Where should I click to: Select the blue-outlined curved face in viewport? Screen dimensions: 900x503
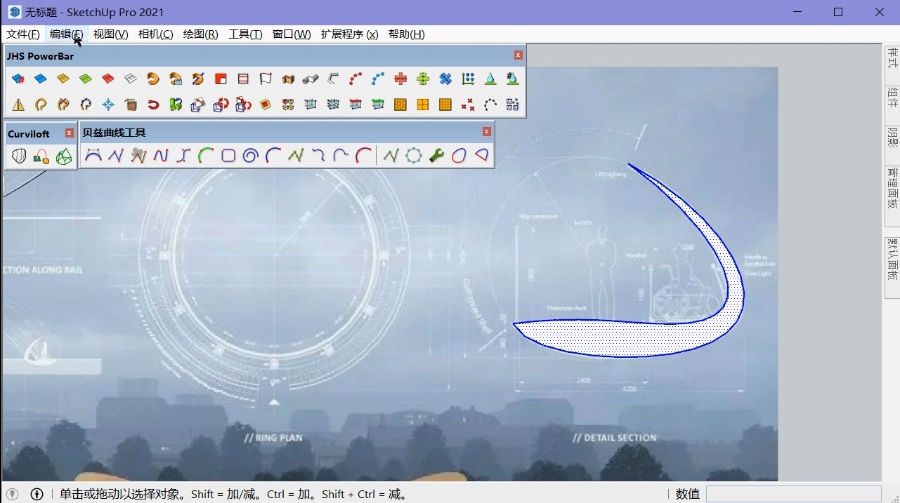pos(626,338)
